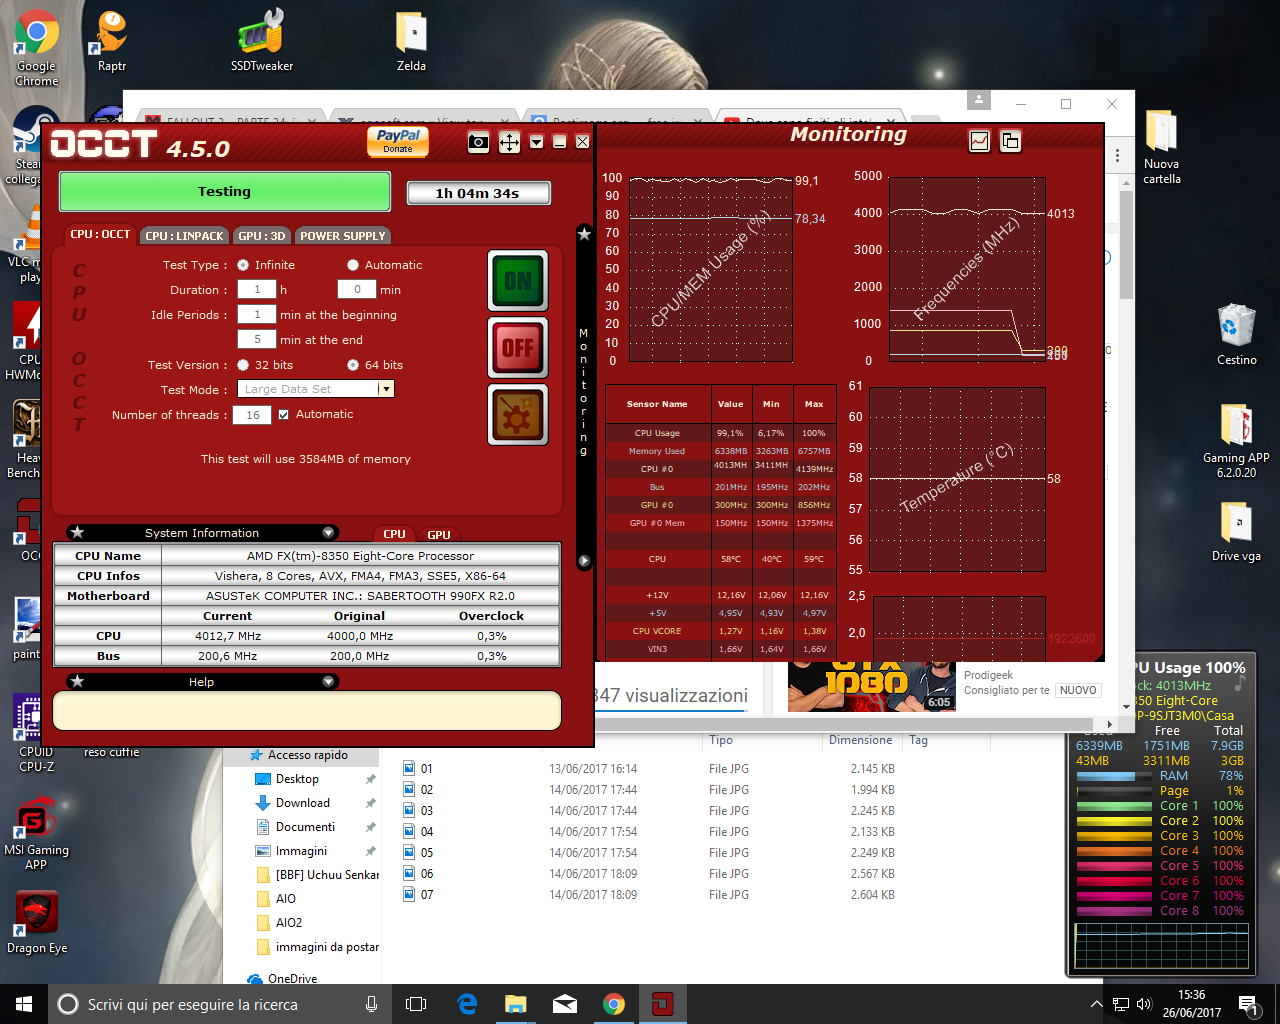The image size is (1280, 1024).
Task: Click idle minutes at beginning field
Action: [x=257, y=314]
